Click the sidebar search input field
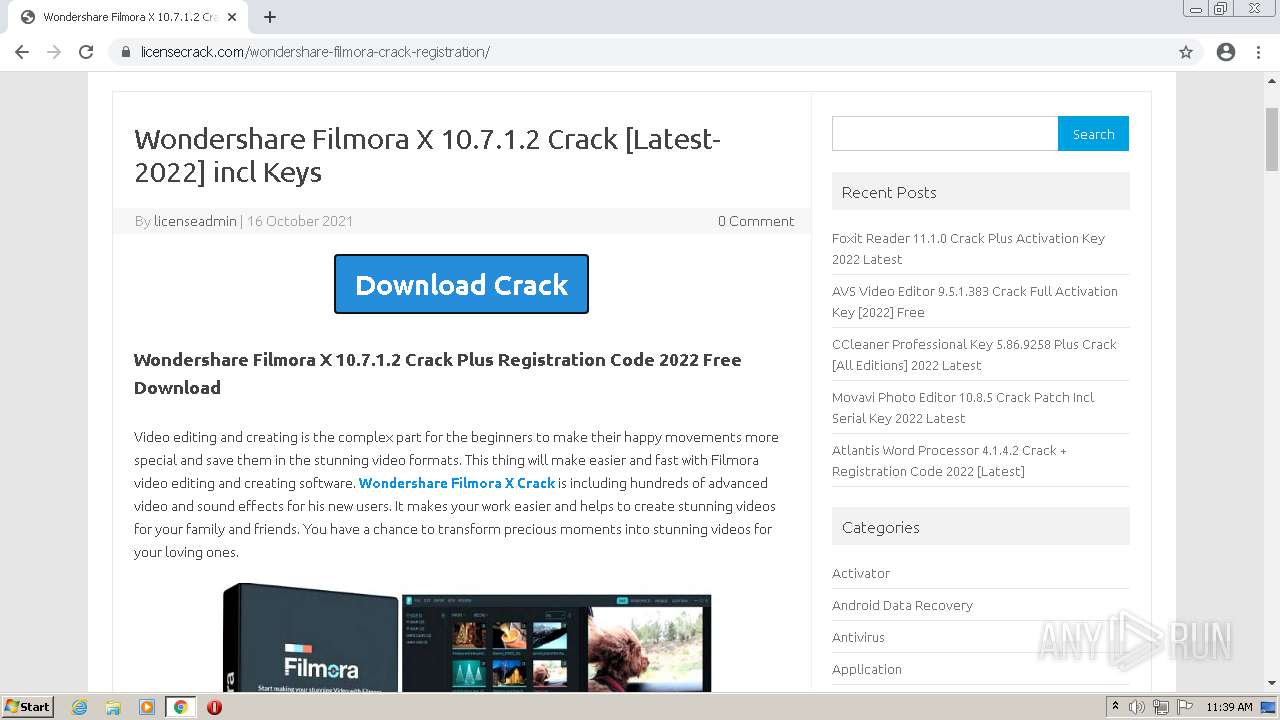The image size is (1280, 720). (x=945, y=134)
